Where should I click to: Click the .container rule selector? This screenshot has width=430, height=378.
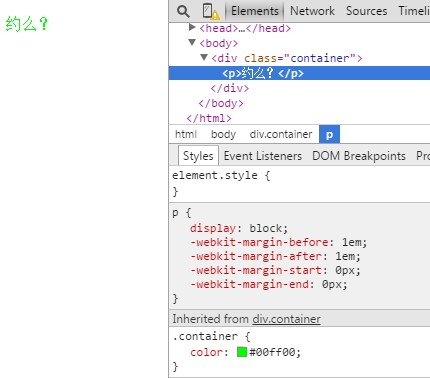205,336
